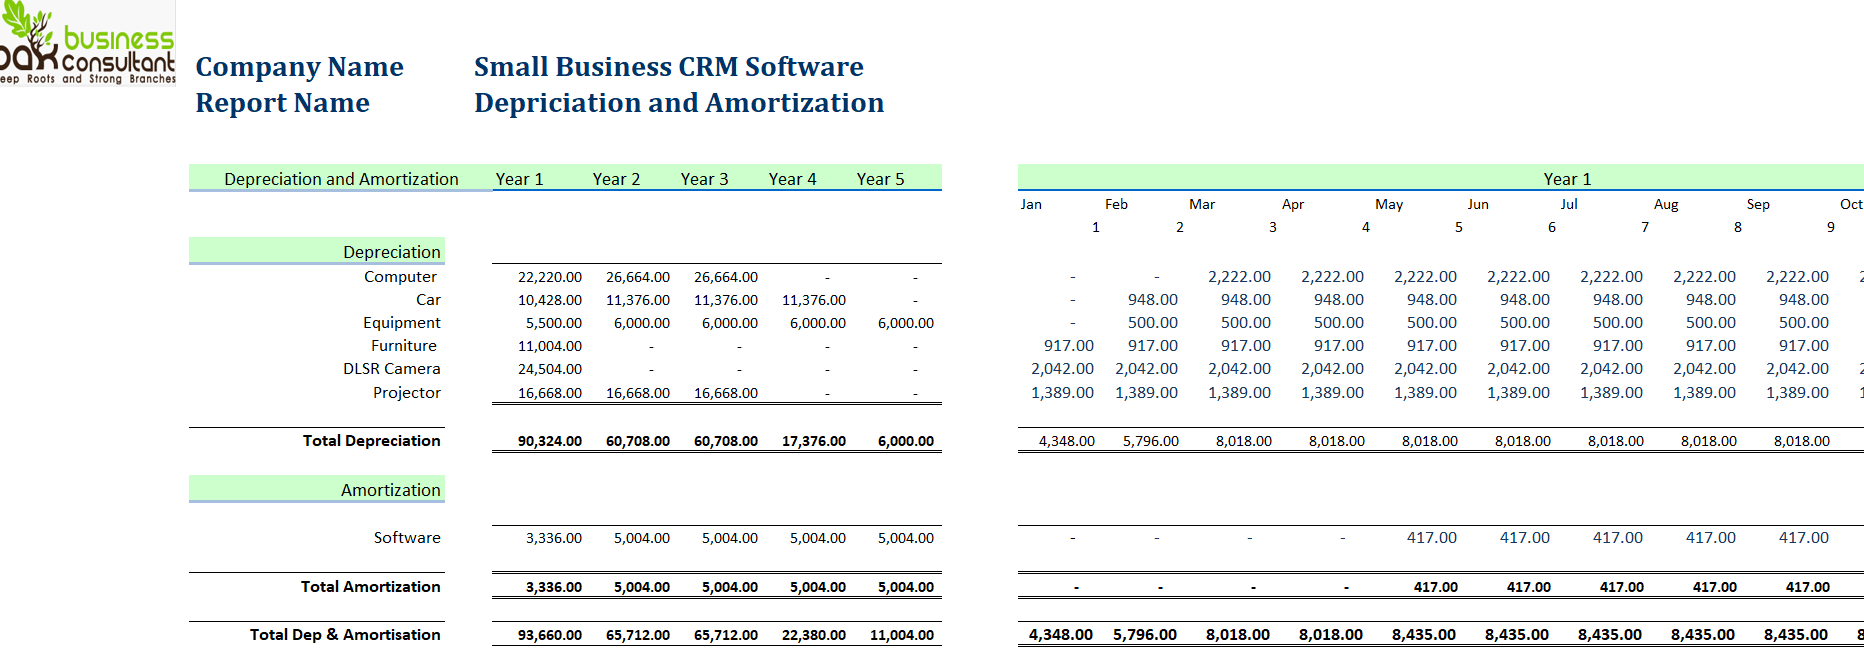
Task: Click the Mar month header
Action: [x=1202, y=204]
